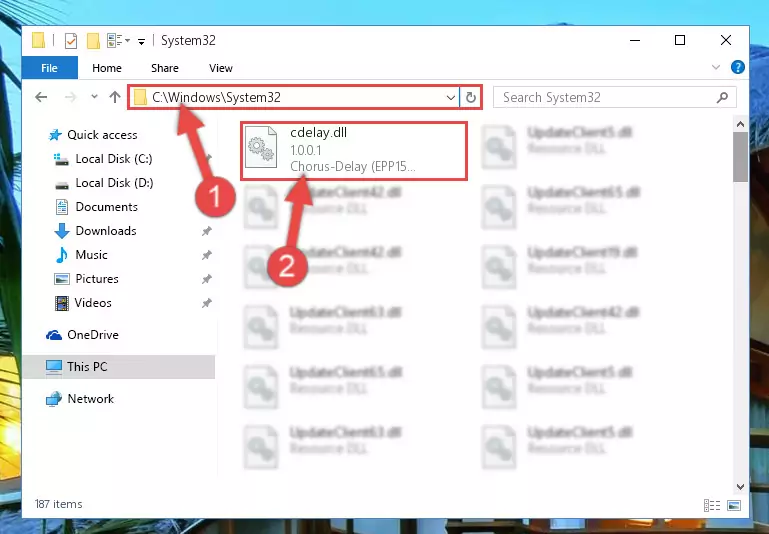Click the Search System32 field
The image size is (769, 534).
pos(615,97)
